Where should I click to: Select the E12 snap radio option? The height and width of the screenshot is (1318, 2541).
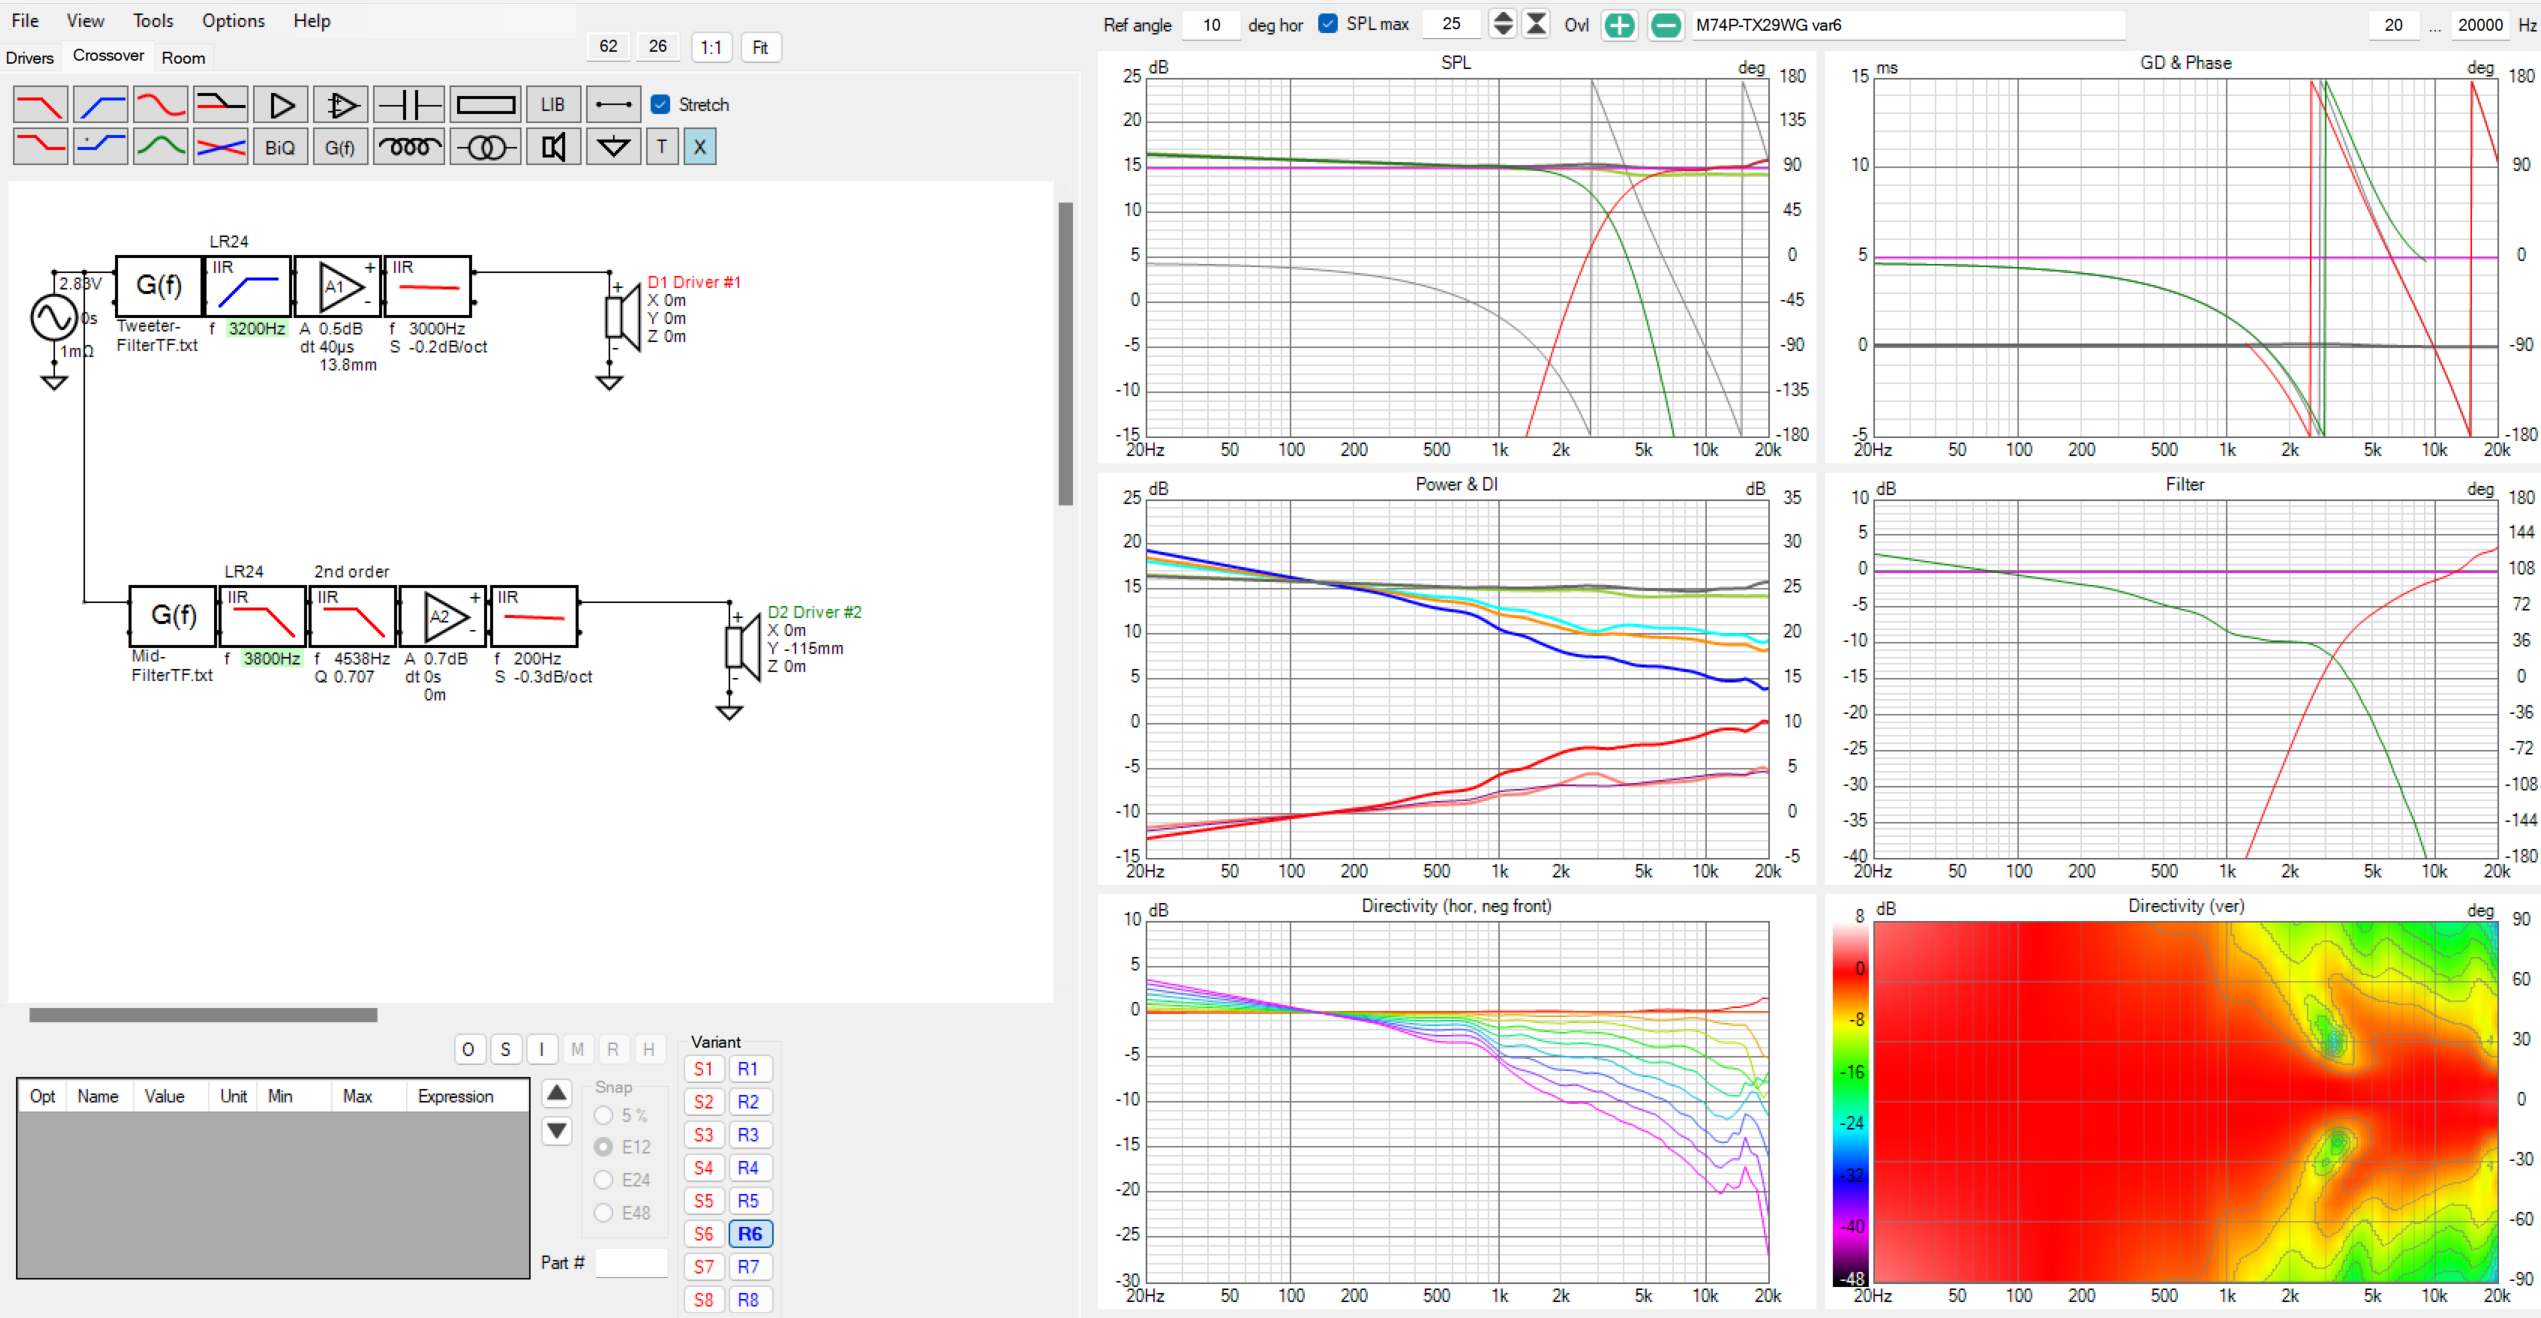[604, 1147]
